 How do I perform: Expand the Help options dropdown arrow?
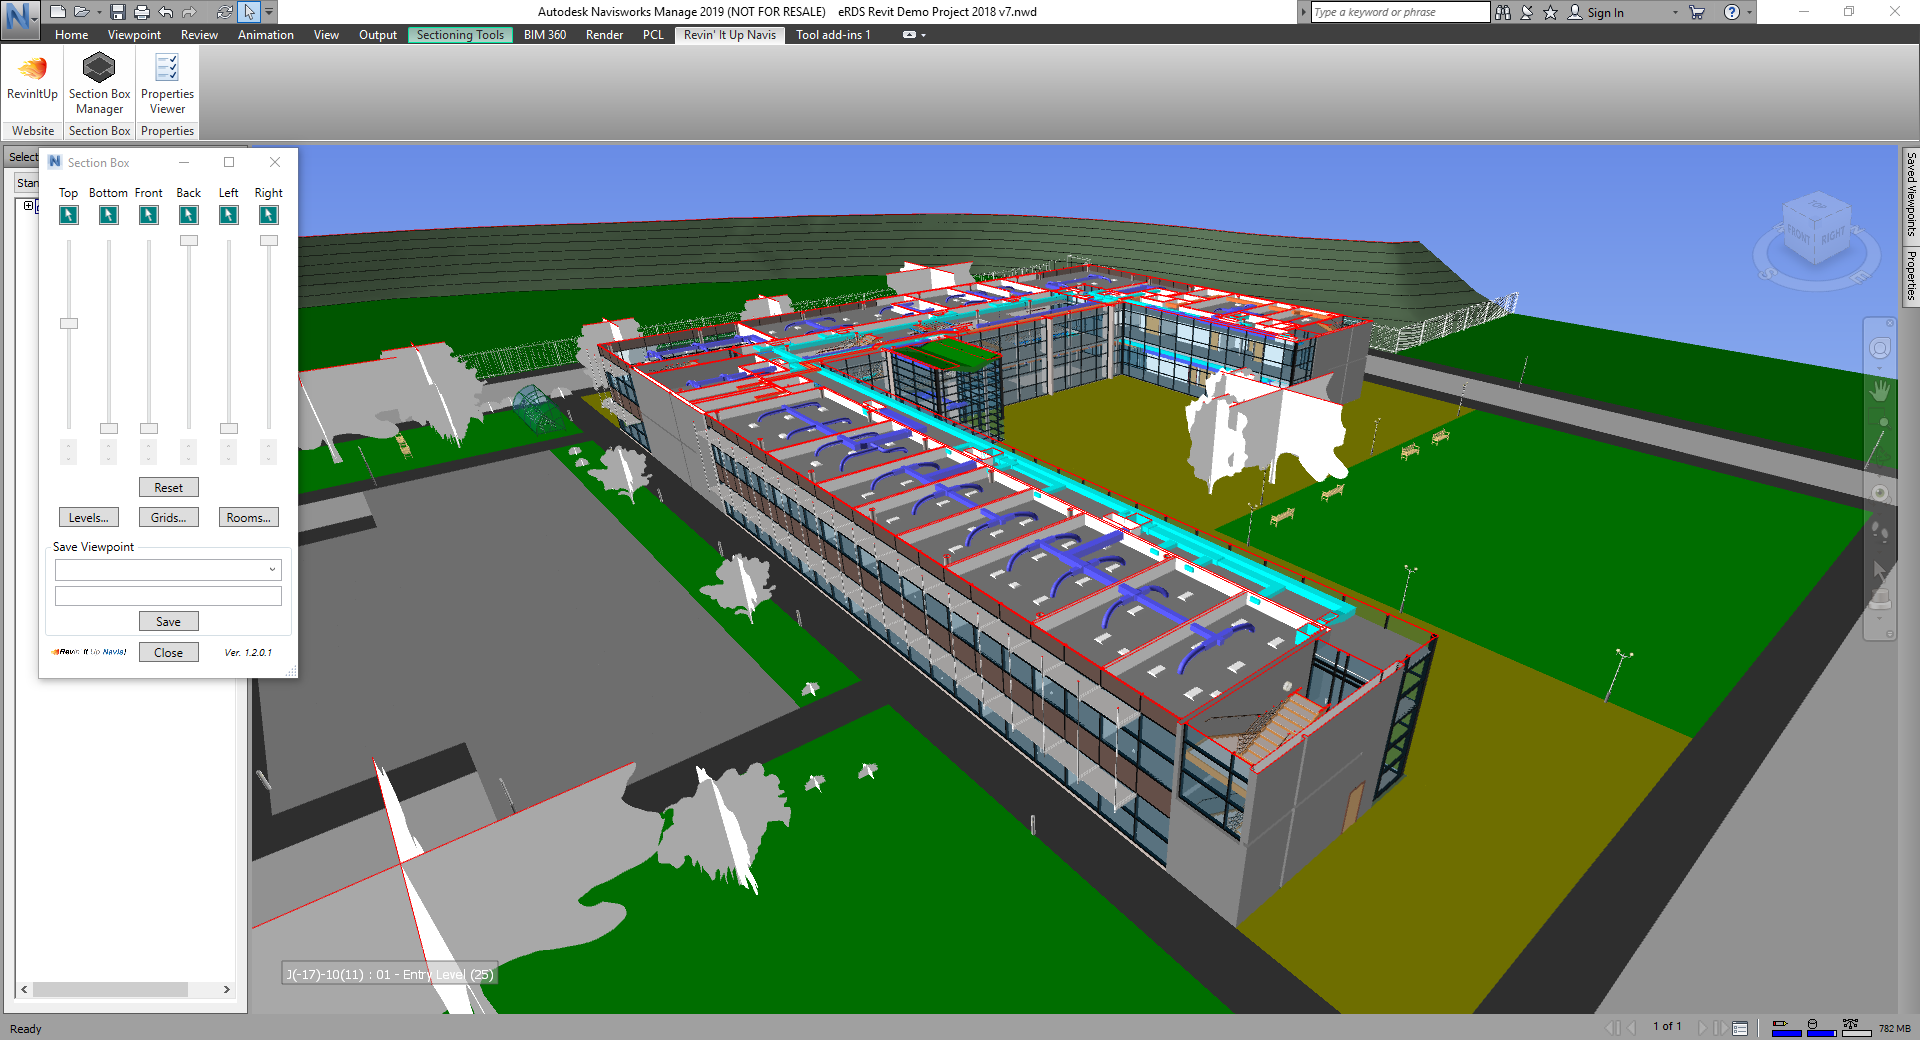point(1749,12)
